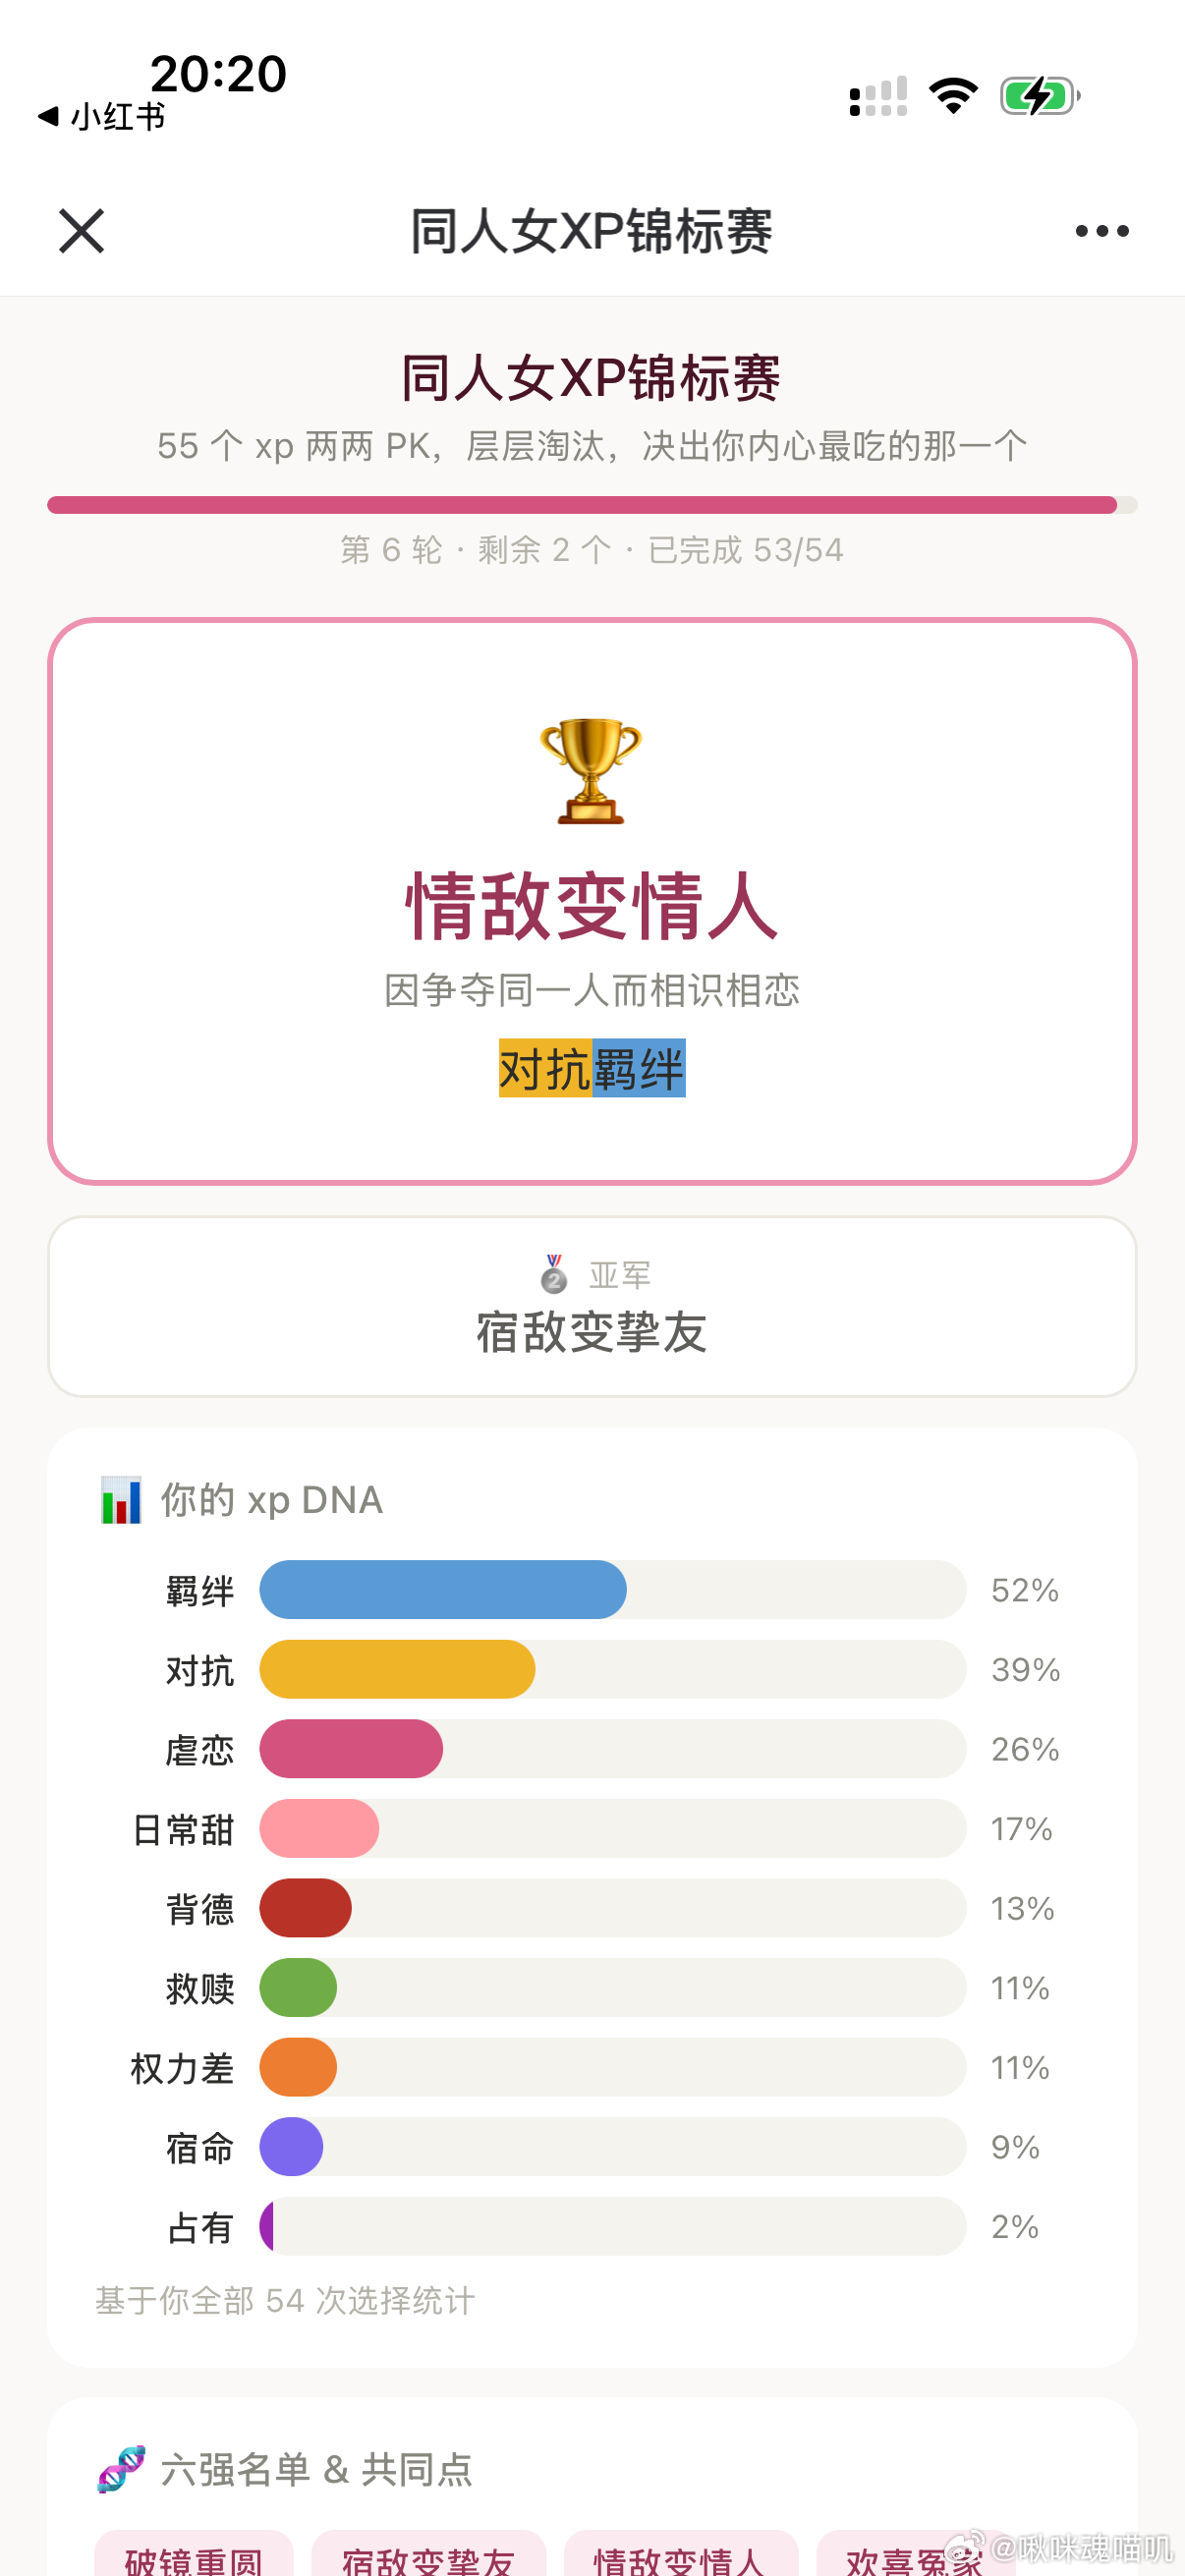Tap the battery charging indicator
Screen dimensions: 1185x2576
click(x=1040, y=96)
